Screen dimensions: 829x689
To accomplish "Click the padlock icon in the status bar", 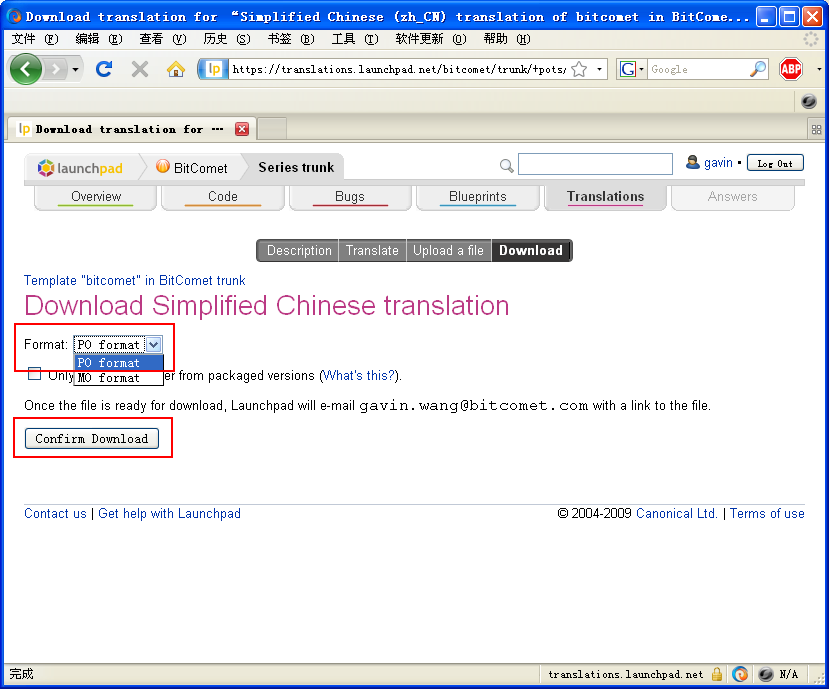I will [x=717, y=674].
